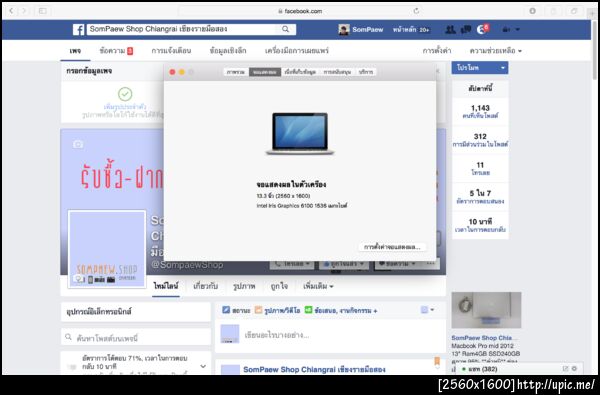
Task: Toggle the Safari sidebar button
Action: (42, 11)
